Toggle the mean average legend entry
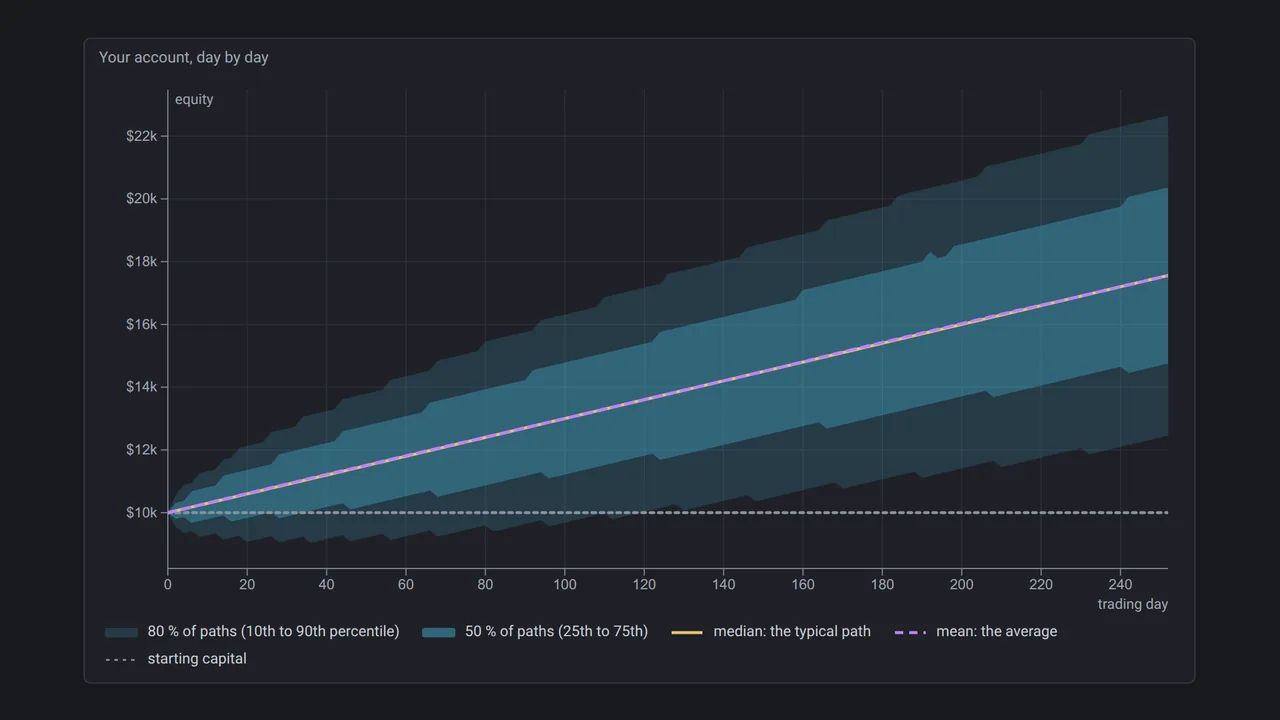 click(x=975, y=631)
